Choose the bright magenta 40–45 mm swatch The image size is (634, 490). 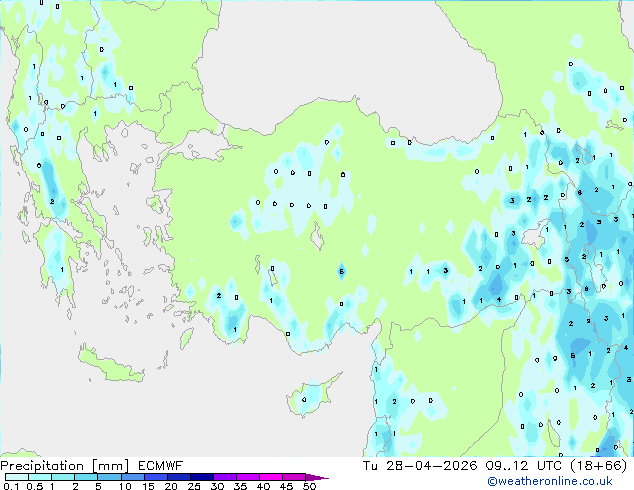[271, 477]
